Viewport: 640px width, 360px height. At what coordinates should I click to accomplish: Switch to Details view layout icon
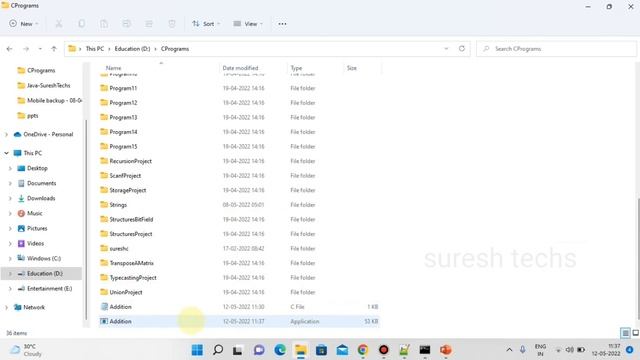tap(625, 333)
